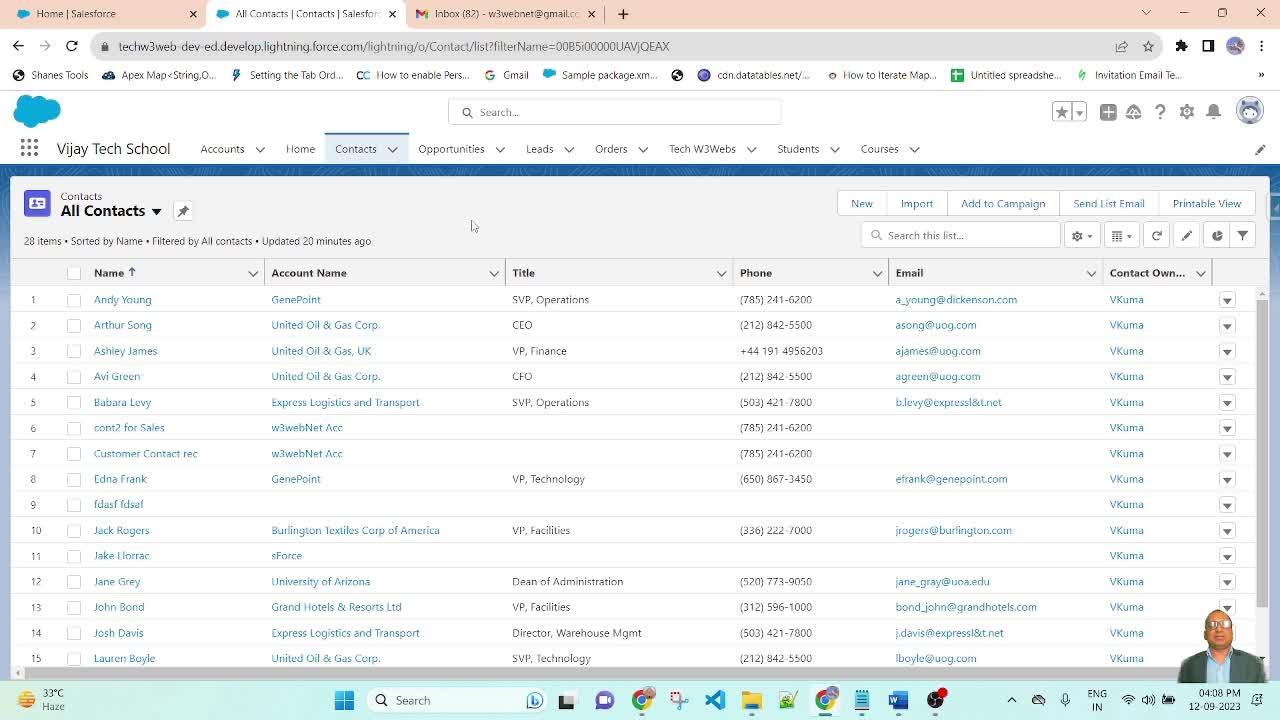1280x720 pixels.
Task: Pin the All Contacts list view
Action: 183,211
